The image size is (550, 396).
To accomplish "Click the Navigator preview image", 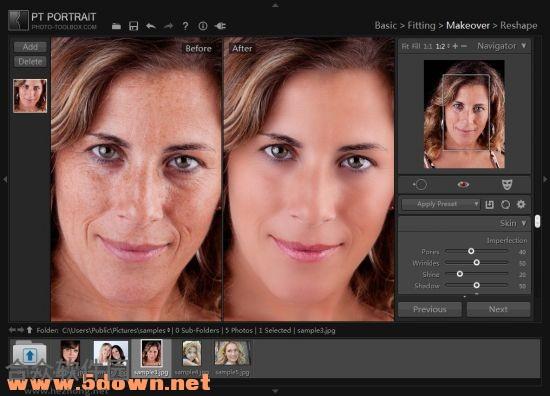I will click(464, 114).
